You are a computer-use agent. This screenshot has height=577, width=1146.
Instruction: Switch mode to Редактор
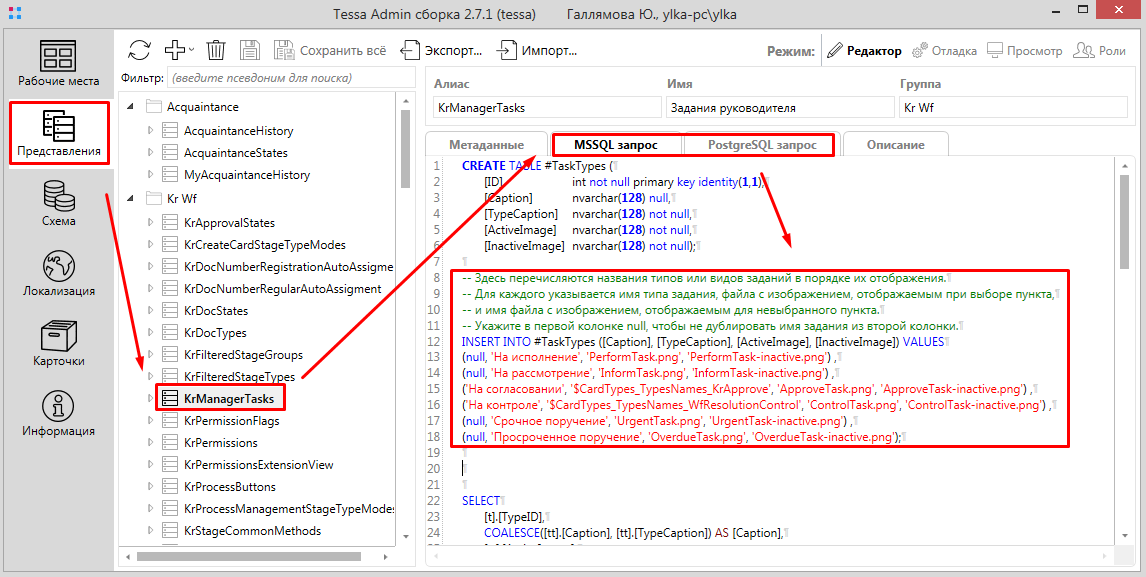(x=864, y=51)
